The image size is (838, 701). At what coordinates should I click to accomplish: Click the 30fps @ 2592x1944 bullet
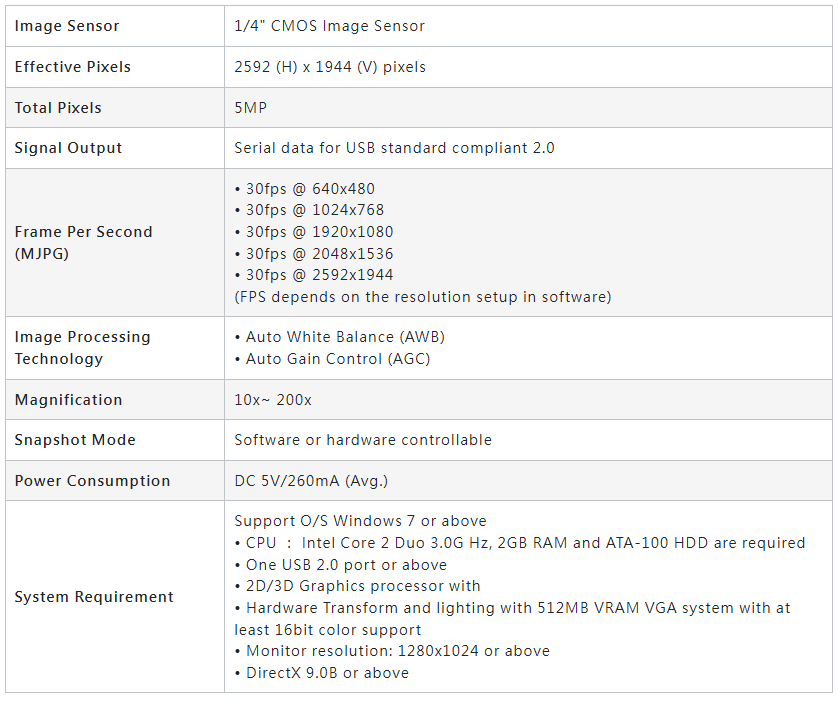tap(314, 275)
